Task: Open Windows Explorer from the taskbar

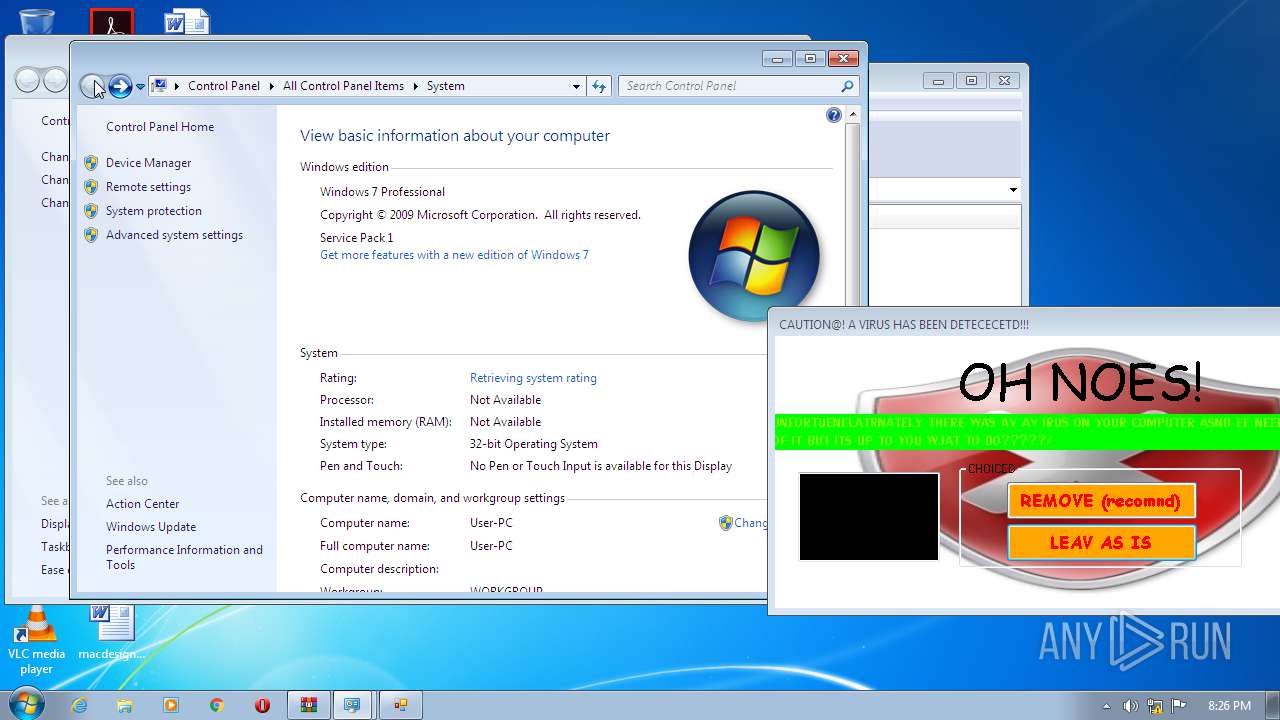Action: coord(125,705)
